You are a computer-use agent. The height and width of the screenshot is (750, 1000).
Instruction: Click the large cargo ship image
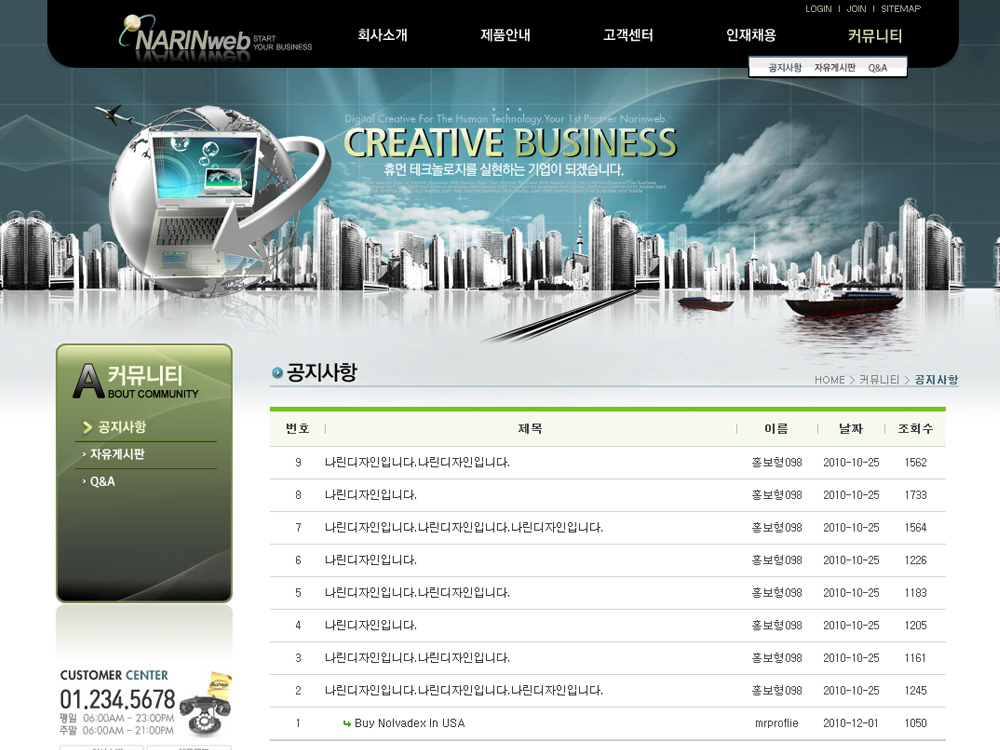[835, 305]
